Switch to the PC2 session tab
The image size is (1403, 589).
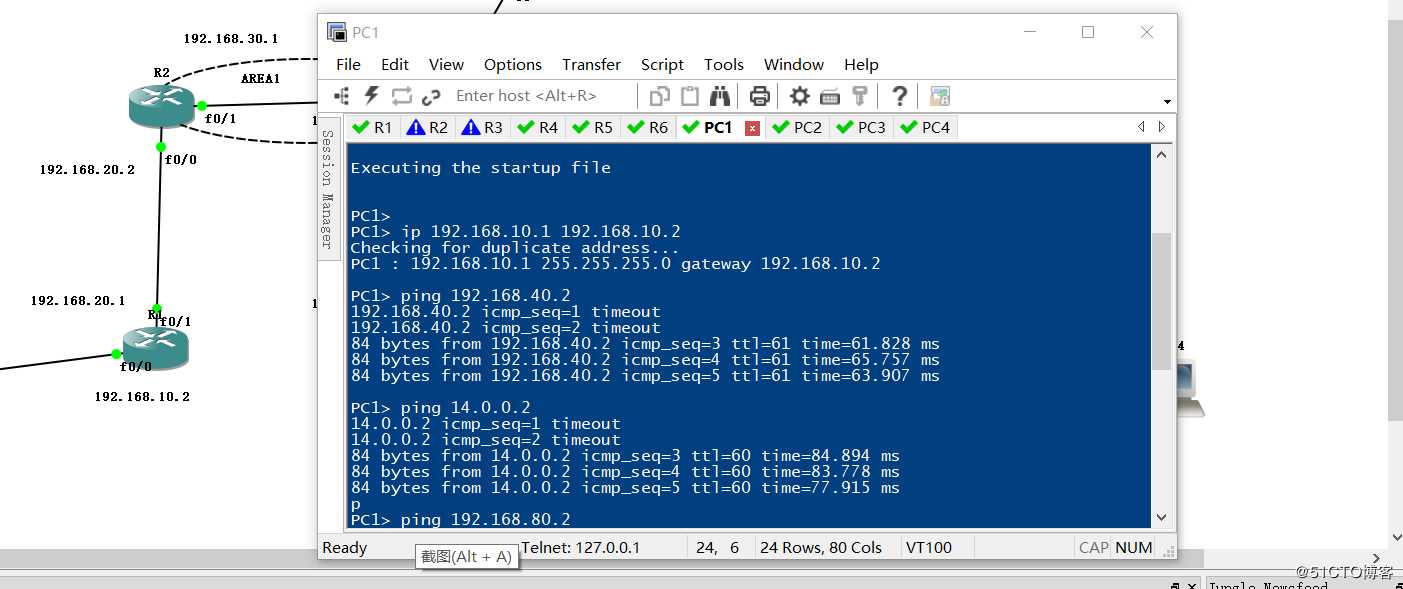pyautogui.click(x=798, y=127)
